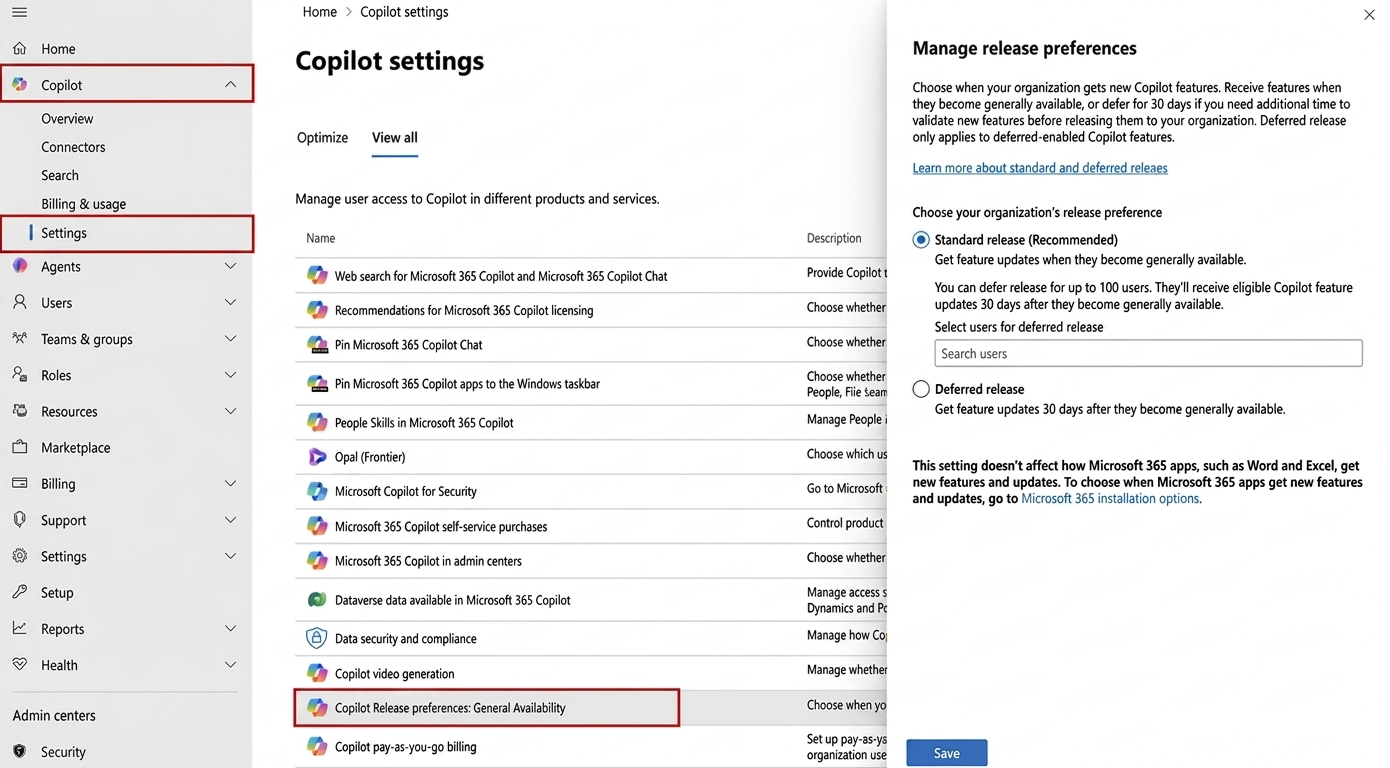Click the Dataverse data row icon
The width and height of the screenshot is (1390, 768).
coord(317,600)
